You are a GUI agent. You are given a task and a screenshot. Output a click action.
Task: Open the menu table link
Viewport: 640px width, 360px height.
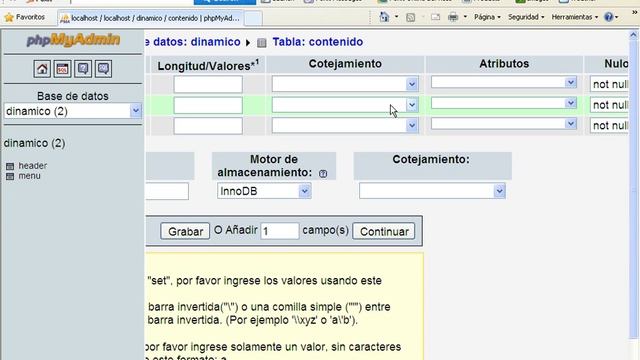(x=29, y=176)
